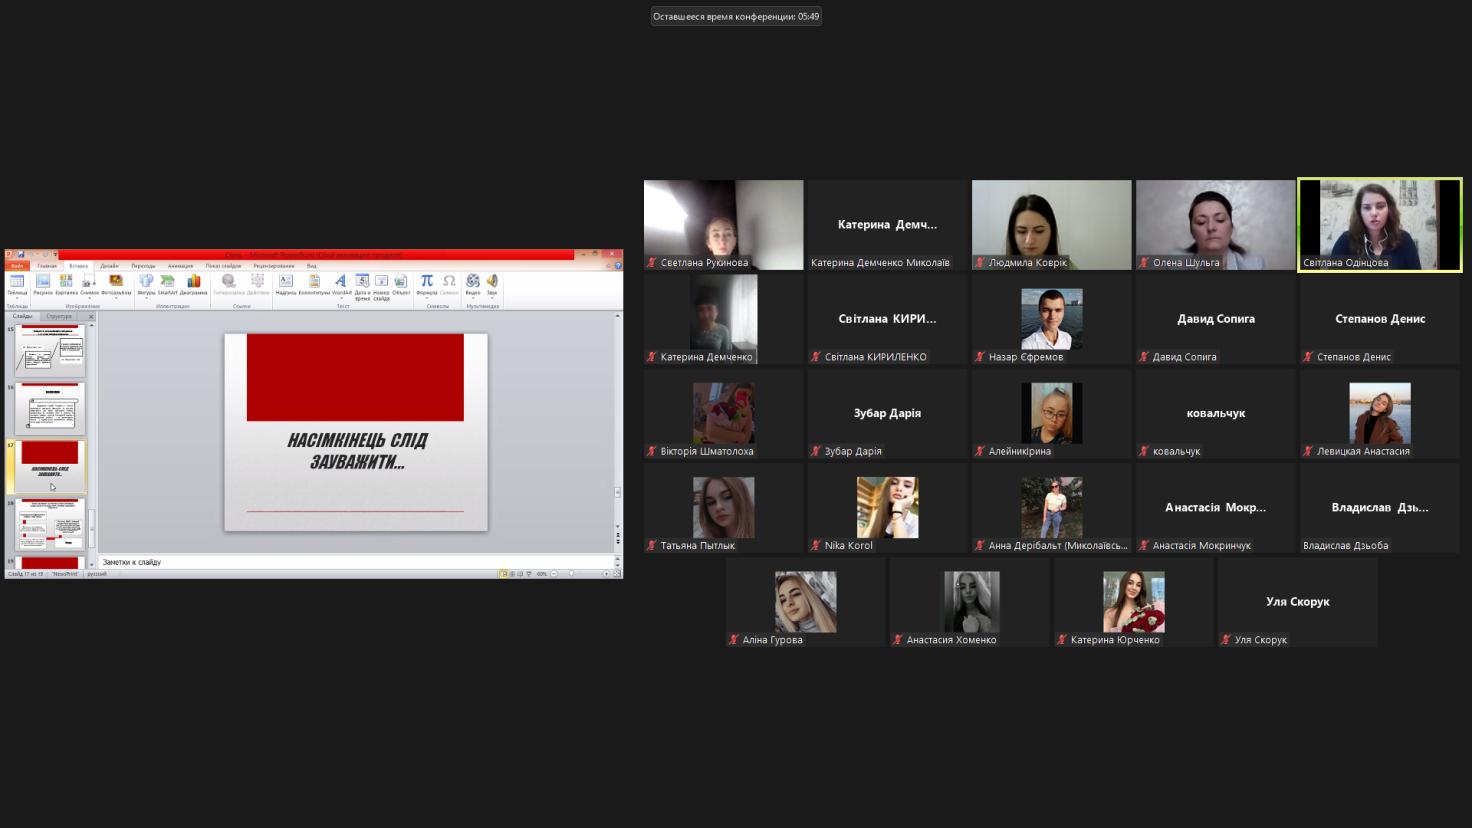Expand the Фигуры (Shapes) dropdown

click(x=146, y=297)
